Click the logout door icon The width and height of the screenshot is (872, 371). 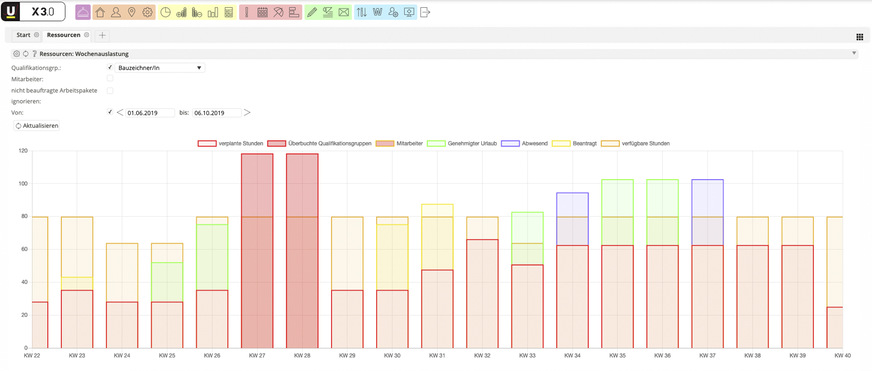pos(425,12)
